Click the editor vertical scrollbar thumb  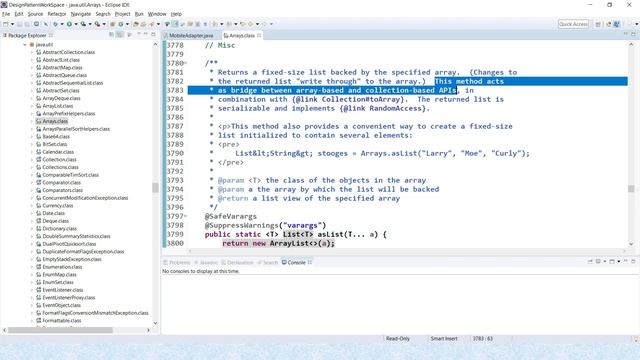point(631,188)
